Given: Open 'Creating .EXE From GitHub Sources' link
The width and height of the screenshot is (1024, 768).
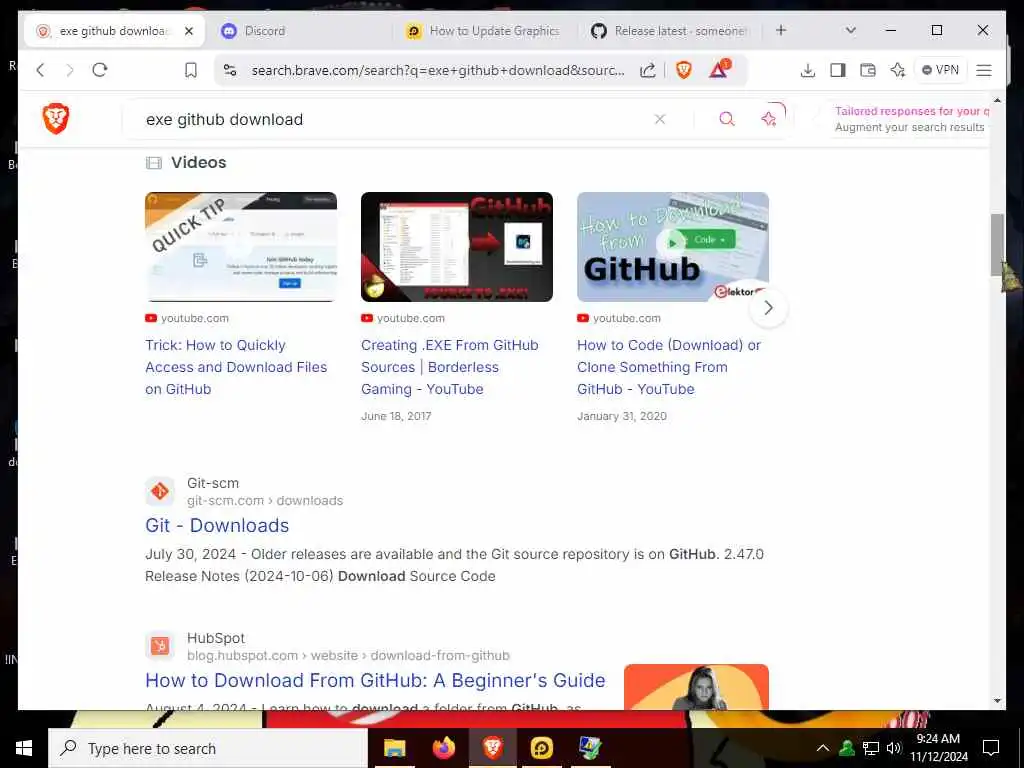Looking at the screenshot, I should (450, 367).
